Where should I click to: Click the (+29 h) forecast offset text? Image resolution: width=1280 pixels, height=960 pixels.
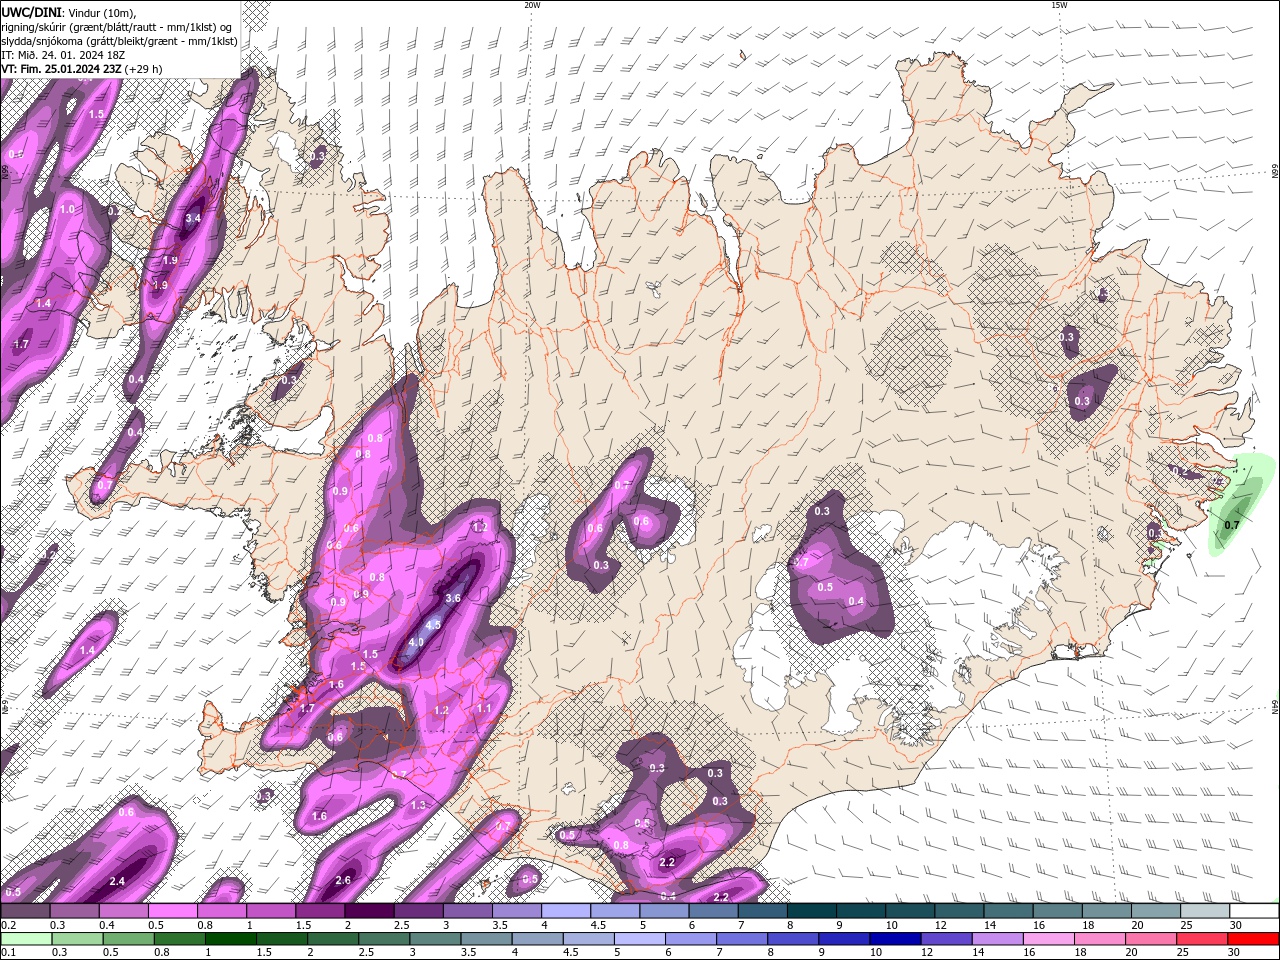pos(144,69)
